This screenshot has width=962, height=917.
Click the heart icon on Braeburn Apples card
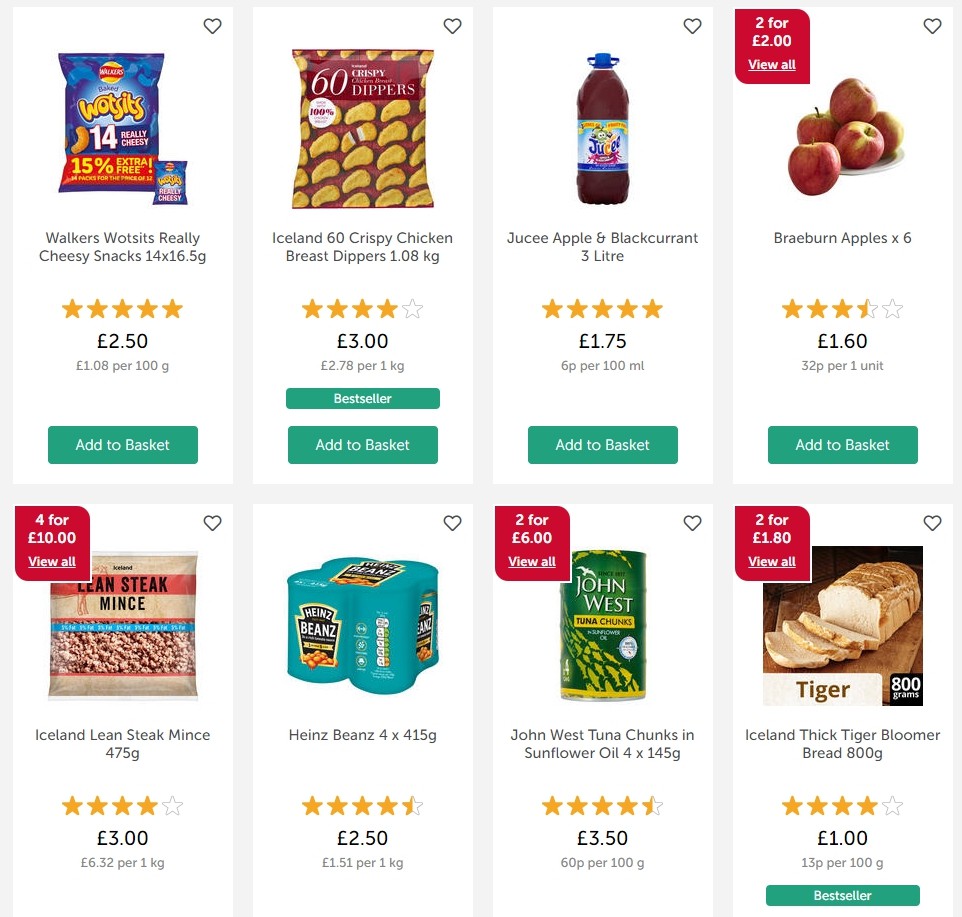932,26
